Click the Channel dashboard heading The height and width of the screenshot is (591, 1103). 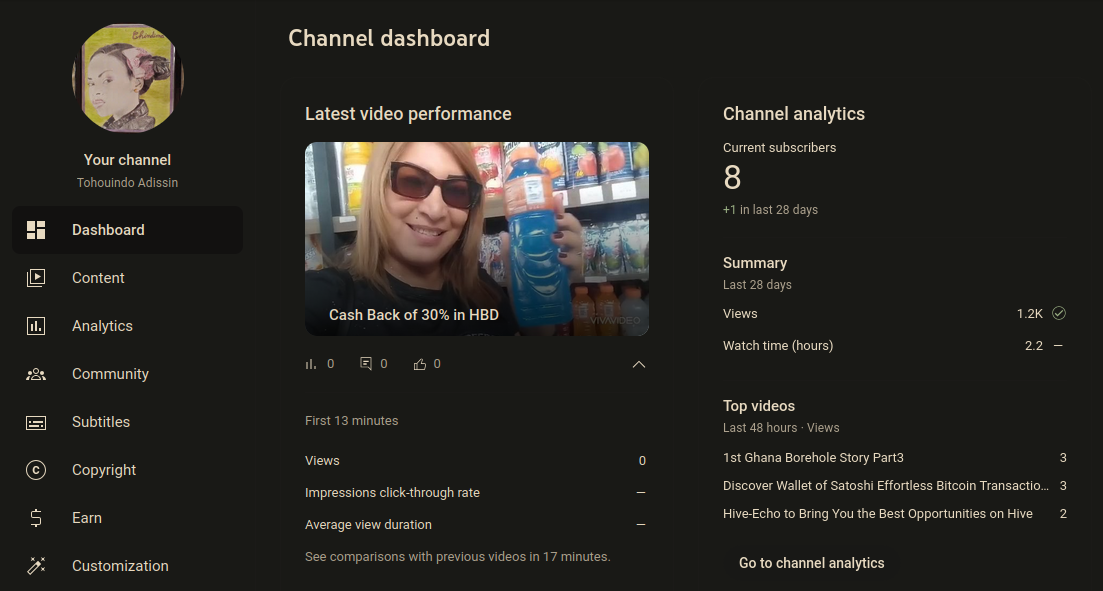click(x=389, y=38)
